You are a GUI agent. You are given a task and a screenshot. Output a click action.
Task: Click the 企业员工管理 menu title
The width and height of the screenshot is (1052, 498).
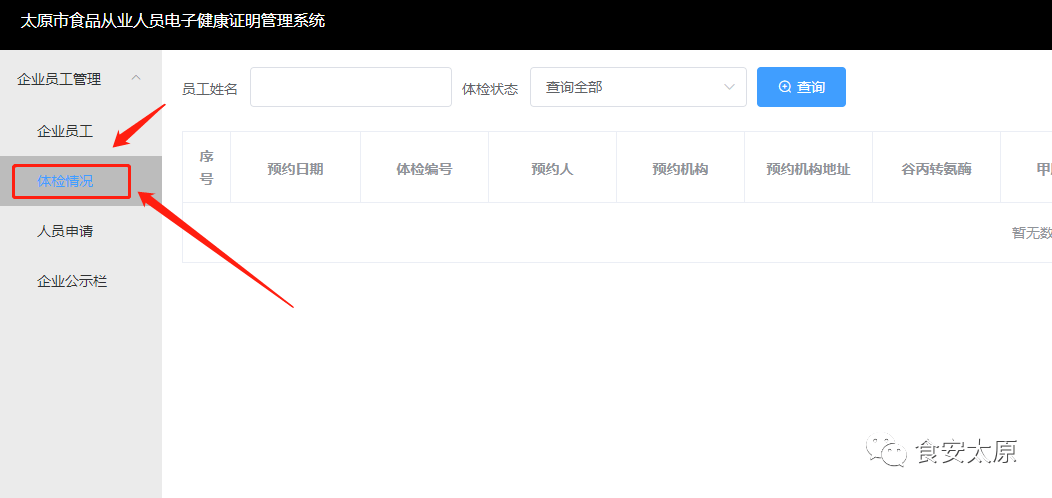(x=59, y=79)
